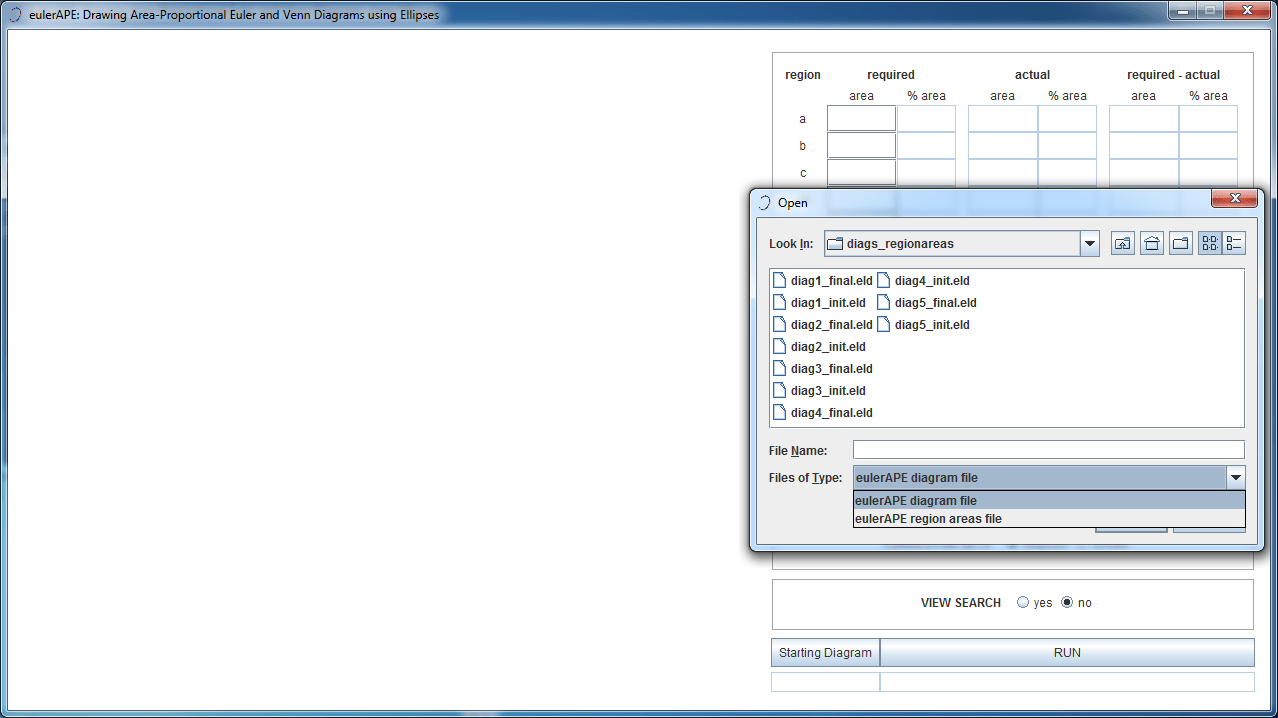The image size is (1278, 718).
Task: Choose eulerAPE diagram file type option
Action: [1049, 501]
